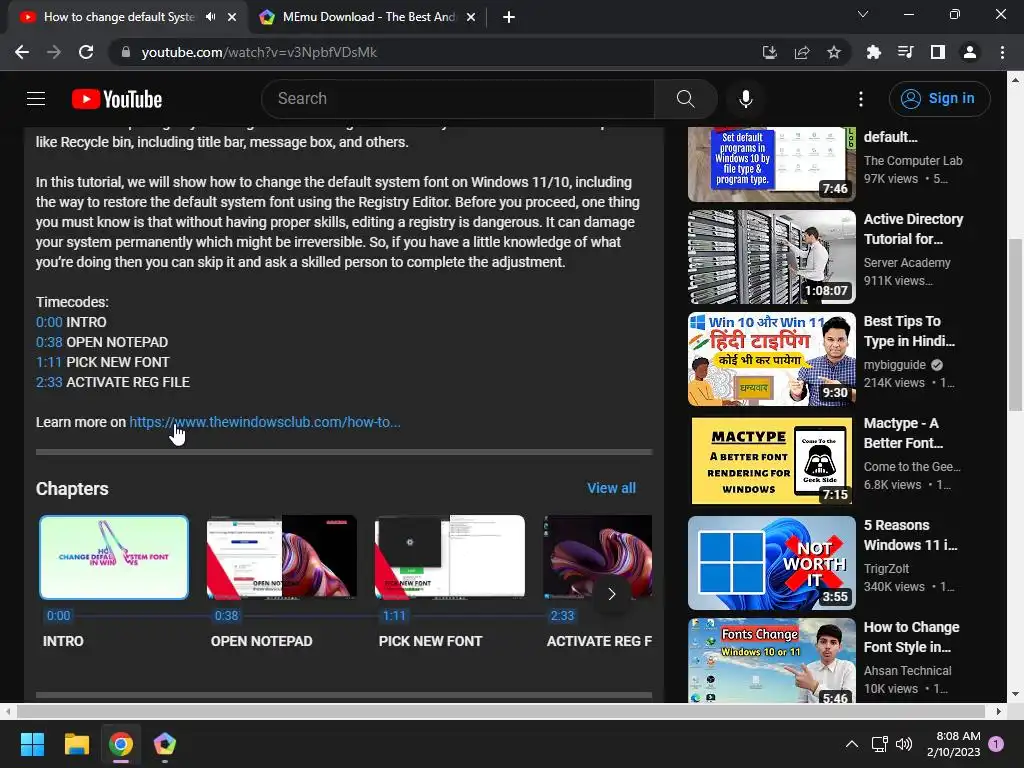Close the YouTube tab
The image size is (1024, 768).
point(232,17)
